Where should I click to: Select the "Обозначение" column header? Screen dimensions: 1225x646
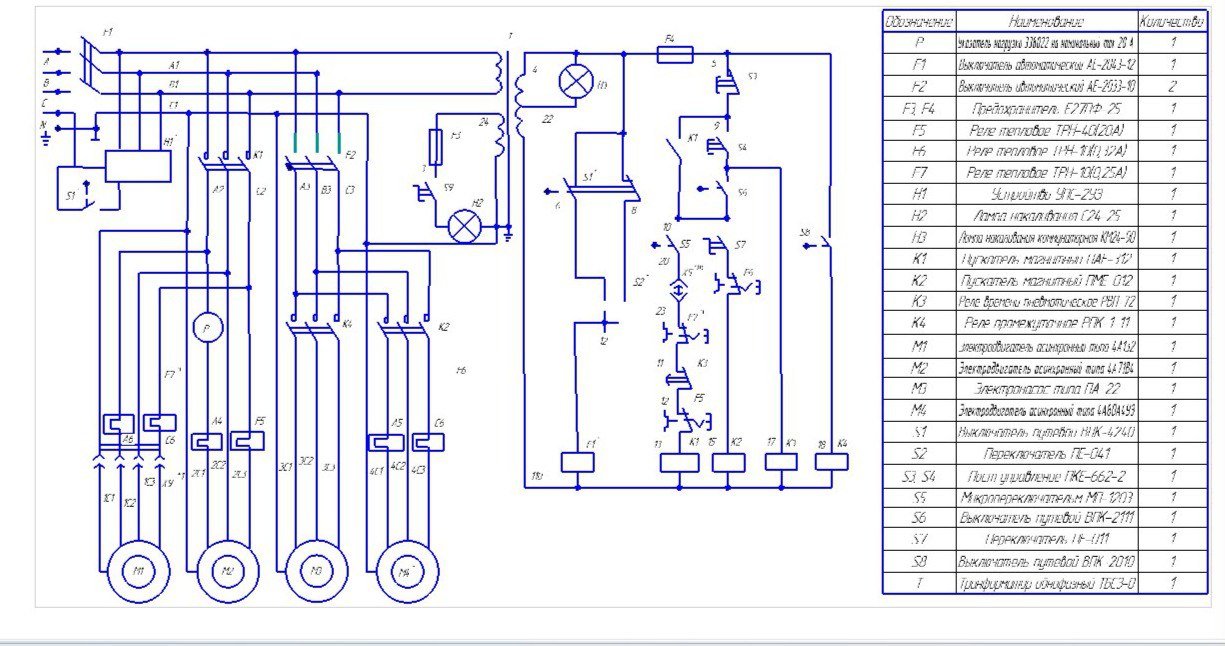pos(919,22)
